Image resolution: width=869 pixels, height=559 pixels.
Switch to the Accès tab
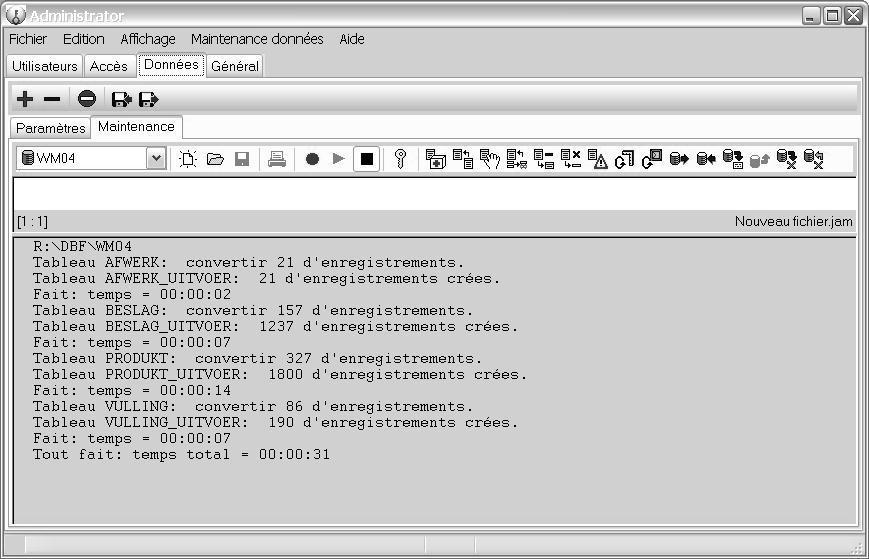(x=109, y=66)
